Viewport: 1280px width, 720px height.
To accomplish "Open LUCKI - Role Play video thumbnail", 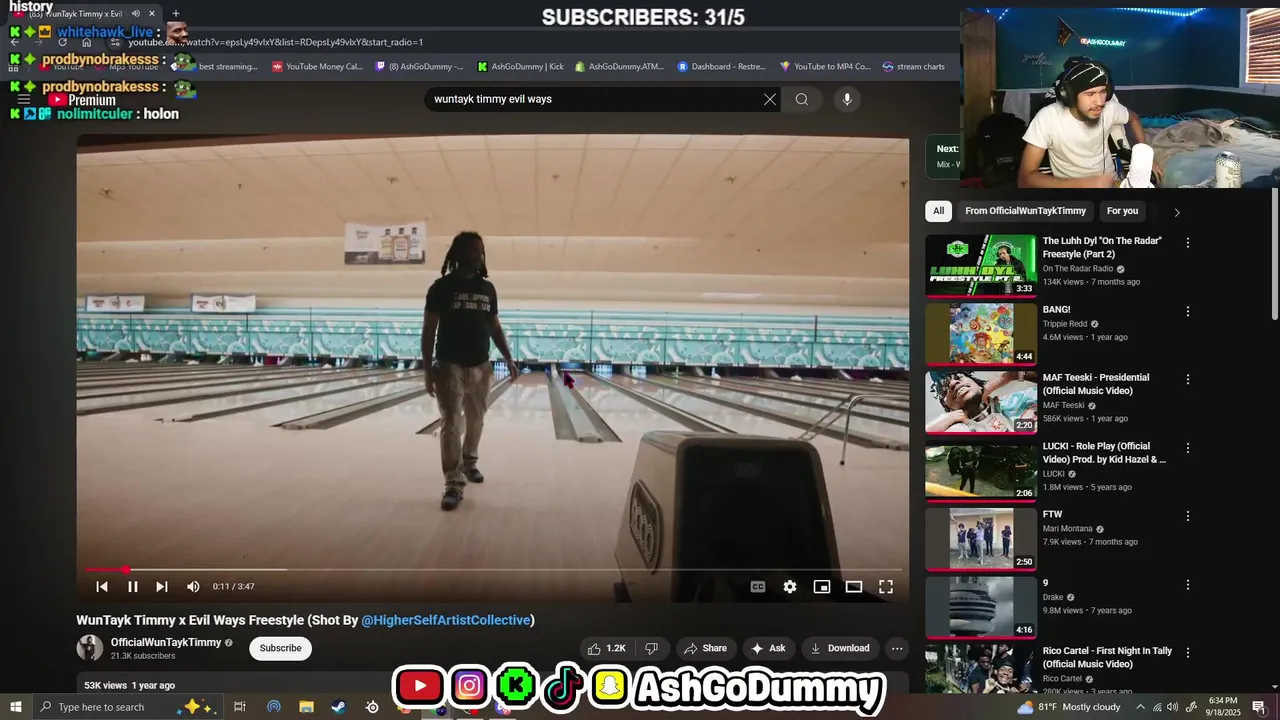I will pyautogui.click(x=981, y=470).
